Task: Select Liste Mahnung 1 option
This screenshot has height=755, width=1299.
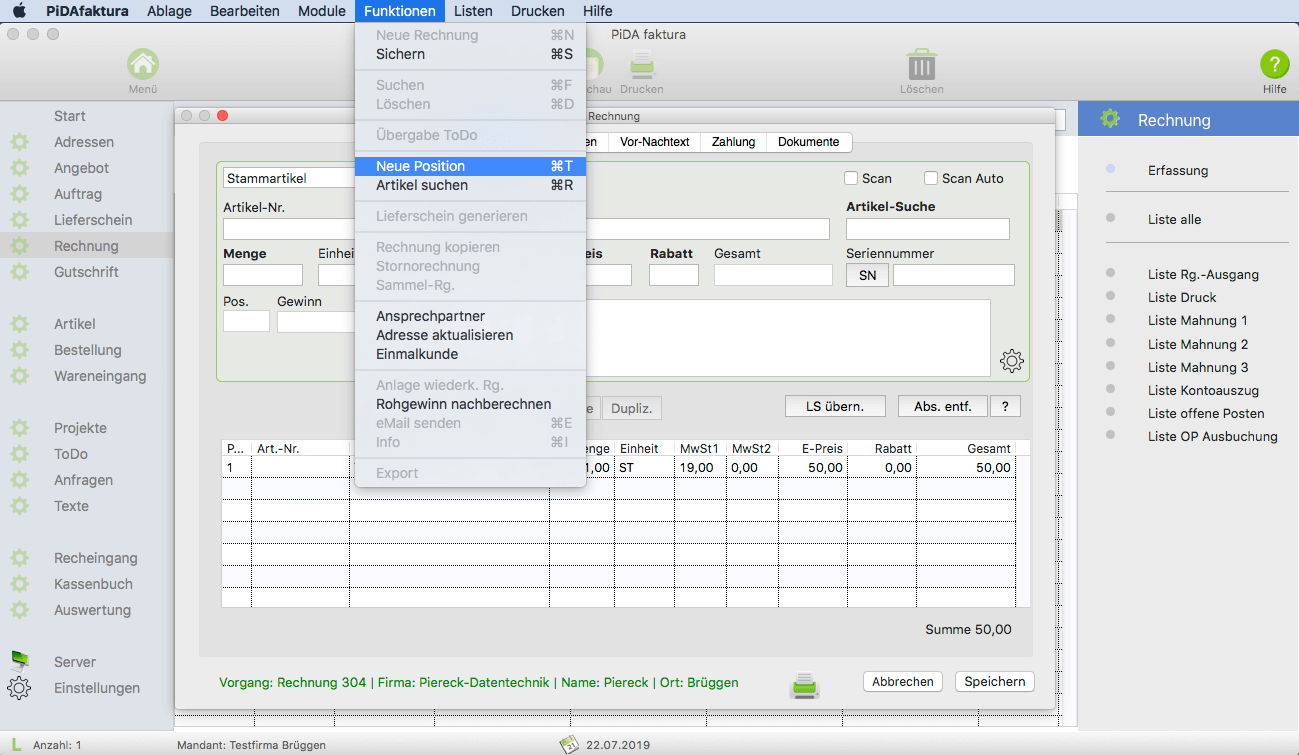Action: 1198,320
